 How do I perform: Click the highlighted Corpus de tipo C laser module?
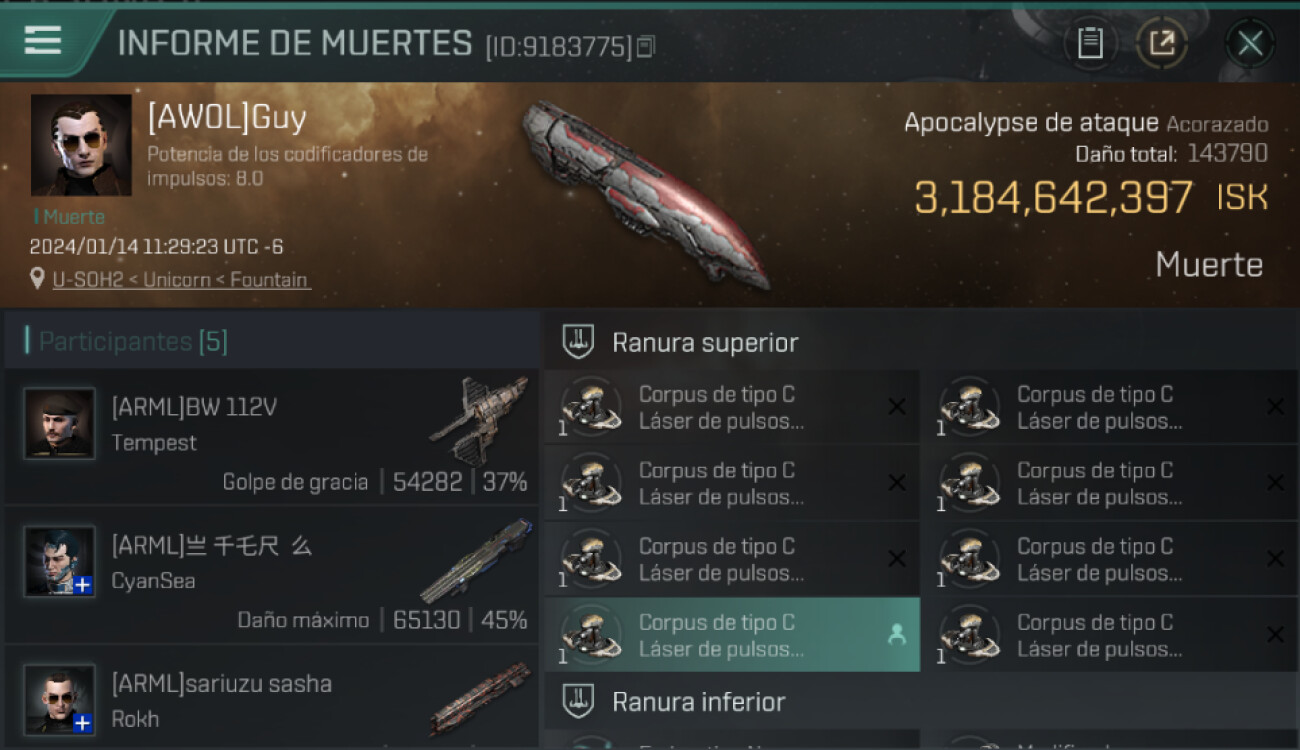click(732, 635)
